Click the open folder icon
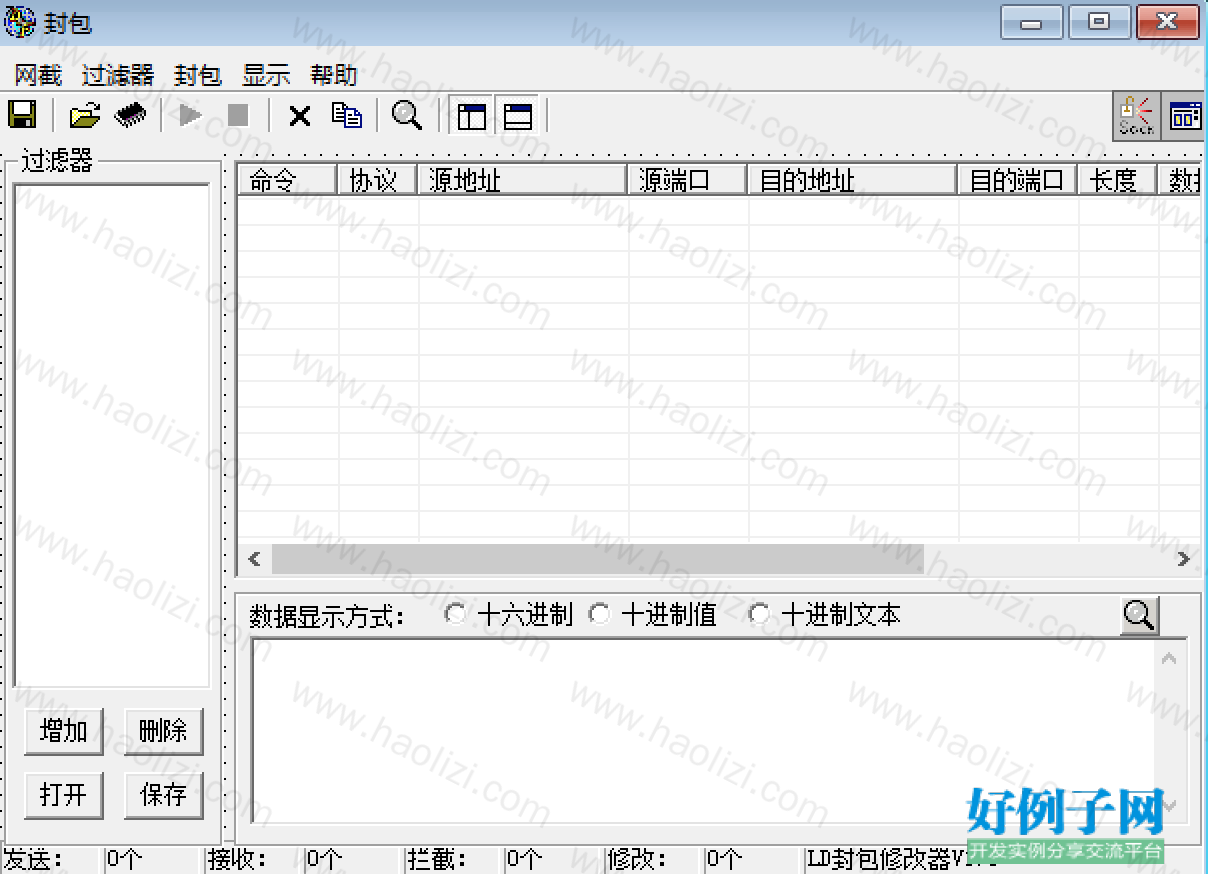 click(x=85, y=115)
